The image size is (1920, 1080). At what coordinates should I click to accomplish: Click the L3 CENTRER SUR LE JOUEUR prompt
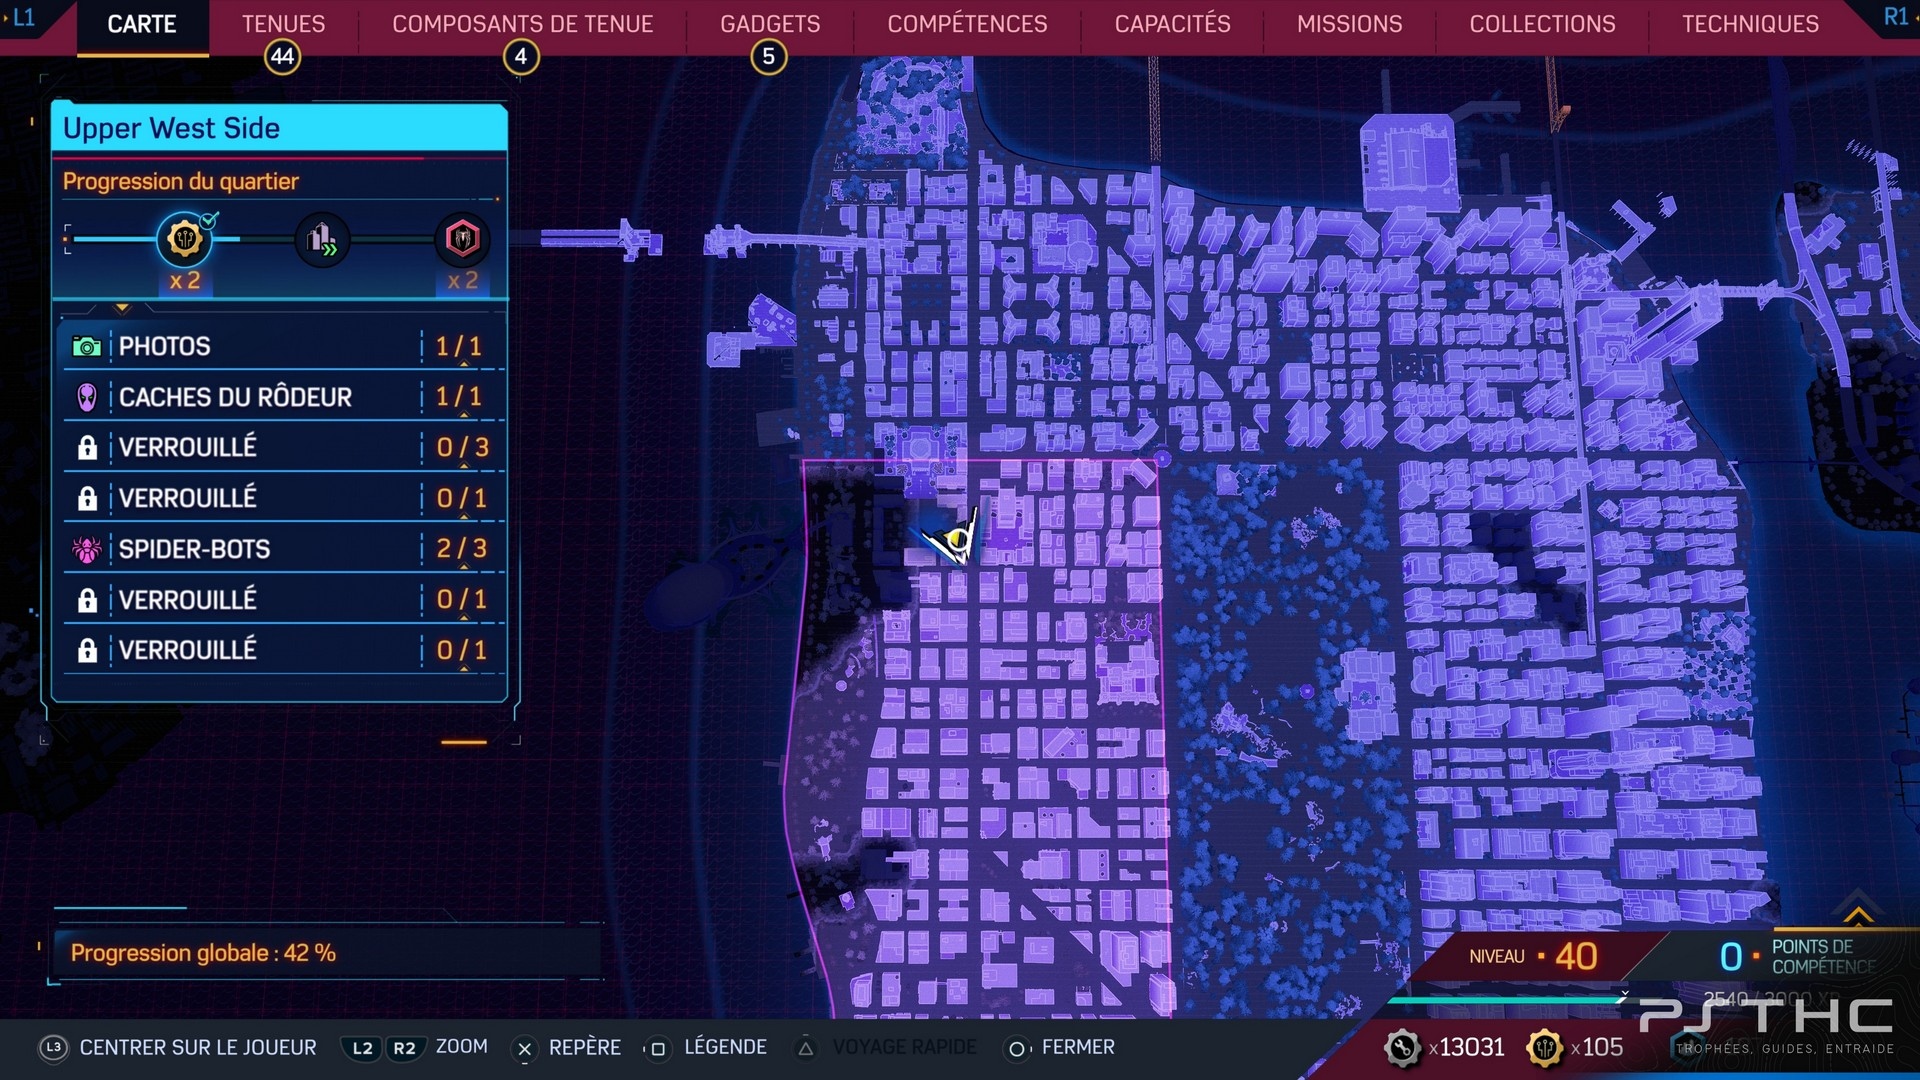click(178, 1048)
